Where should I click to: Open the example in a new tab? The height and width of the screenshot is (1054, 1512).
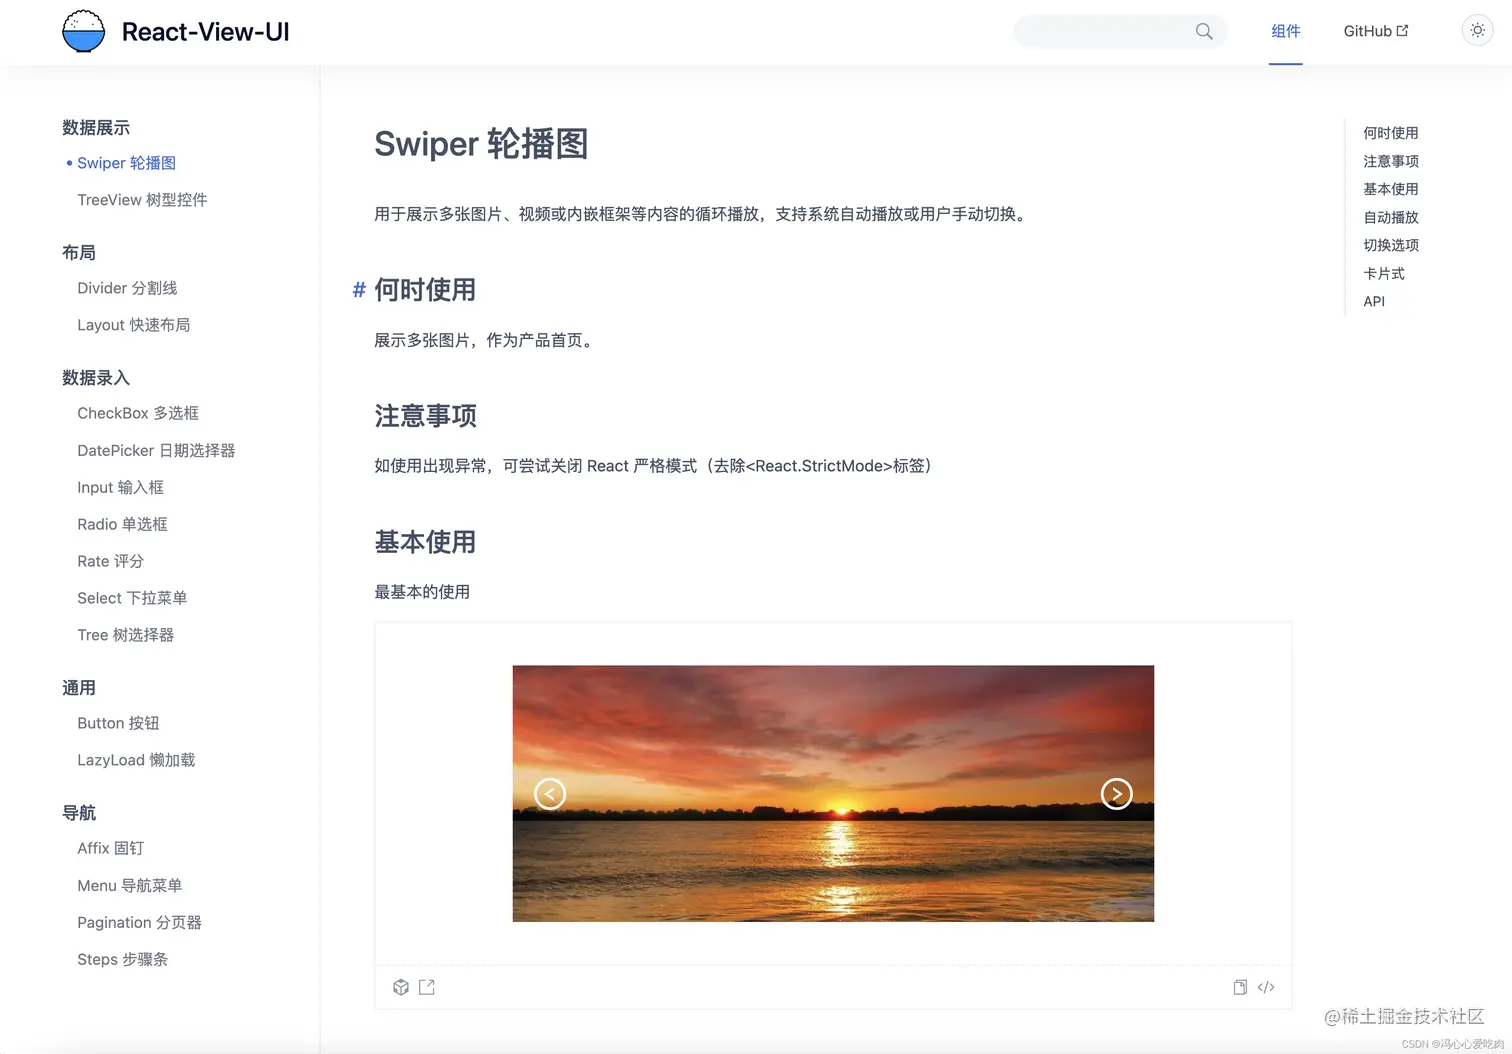tap(427, 987)
